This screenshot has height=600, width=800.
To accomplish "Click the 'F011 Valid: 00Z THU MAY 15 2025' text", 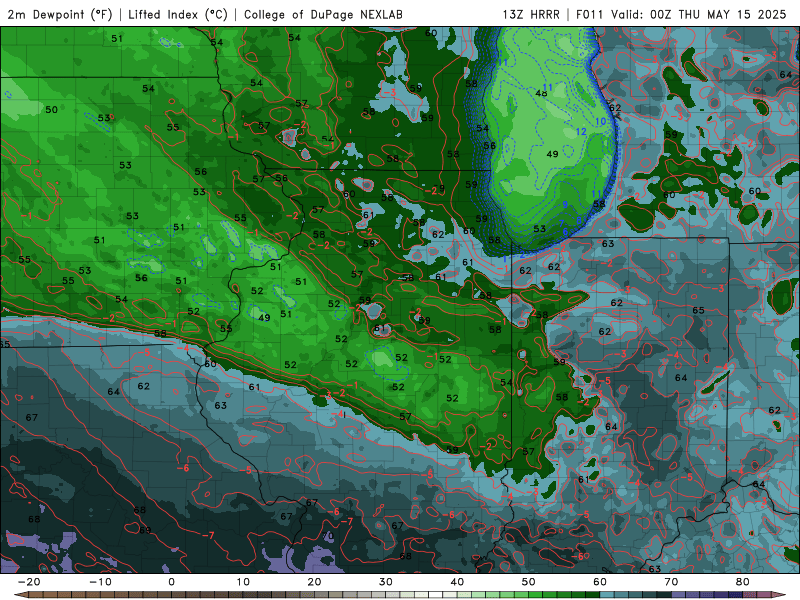I will (681, 14).
